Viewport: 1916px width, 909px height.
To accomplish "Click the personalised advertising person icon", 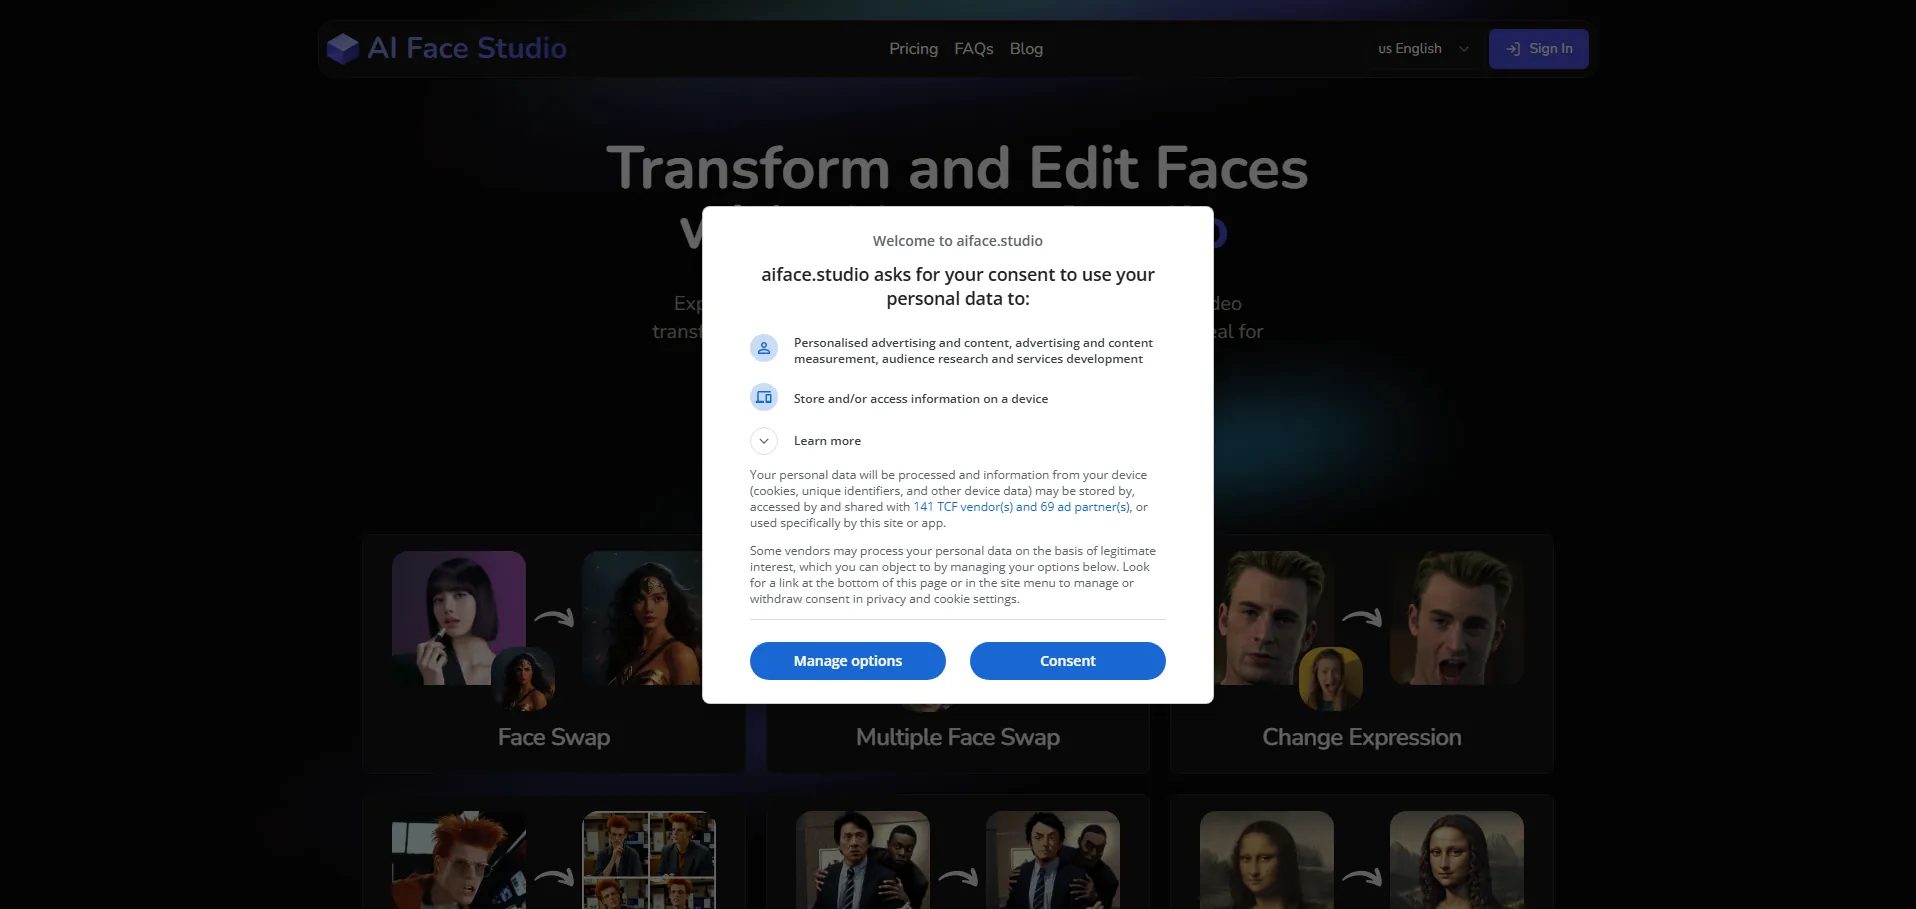I will [764, 348].
